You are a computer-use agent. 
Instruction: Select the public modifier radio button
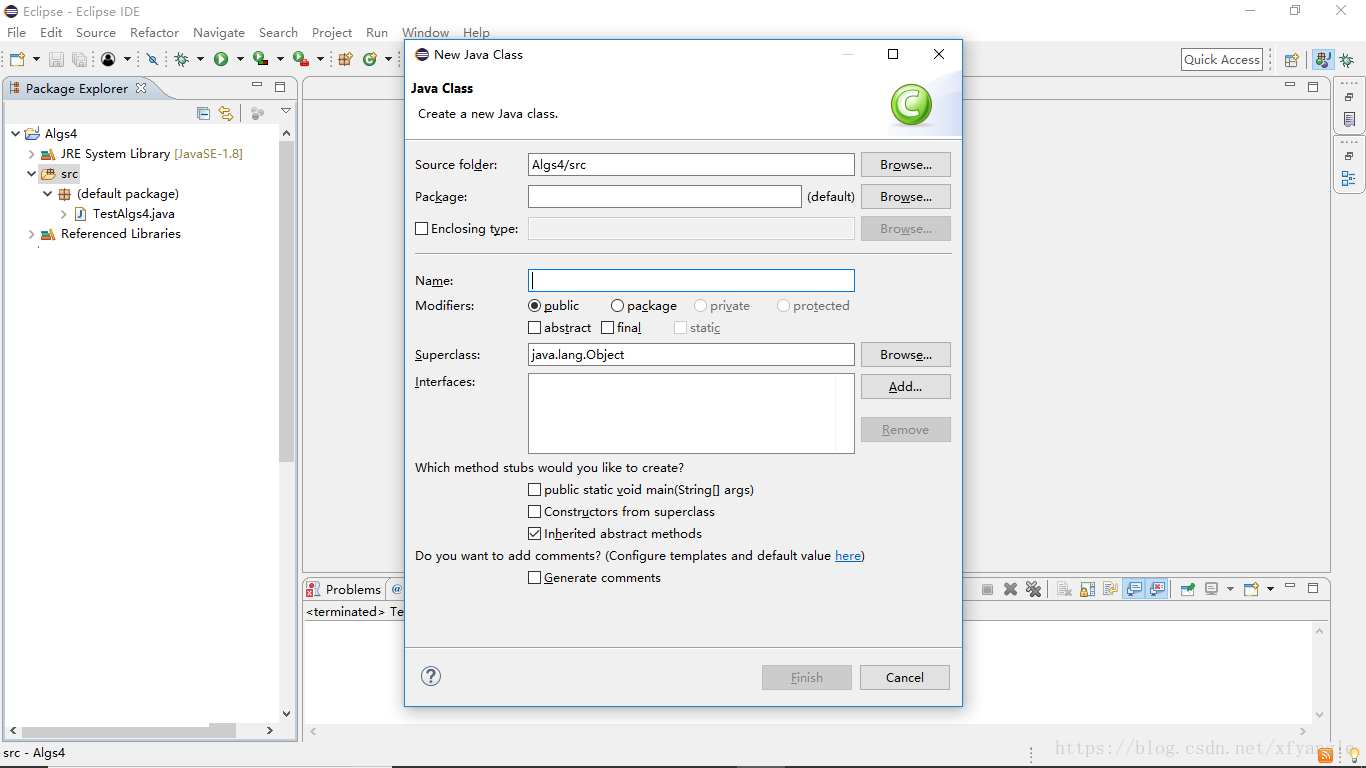pos(535,306)
